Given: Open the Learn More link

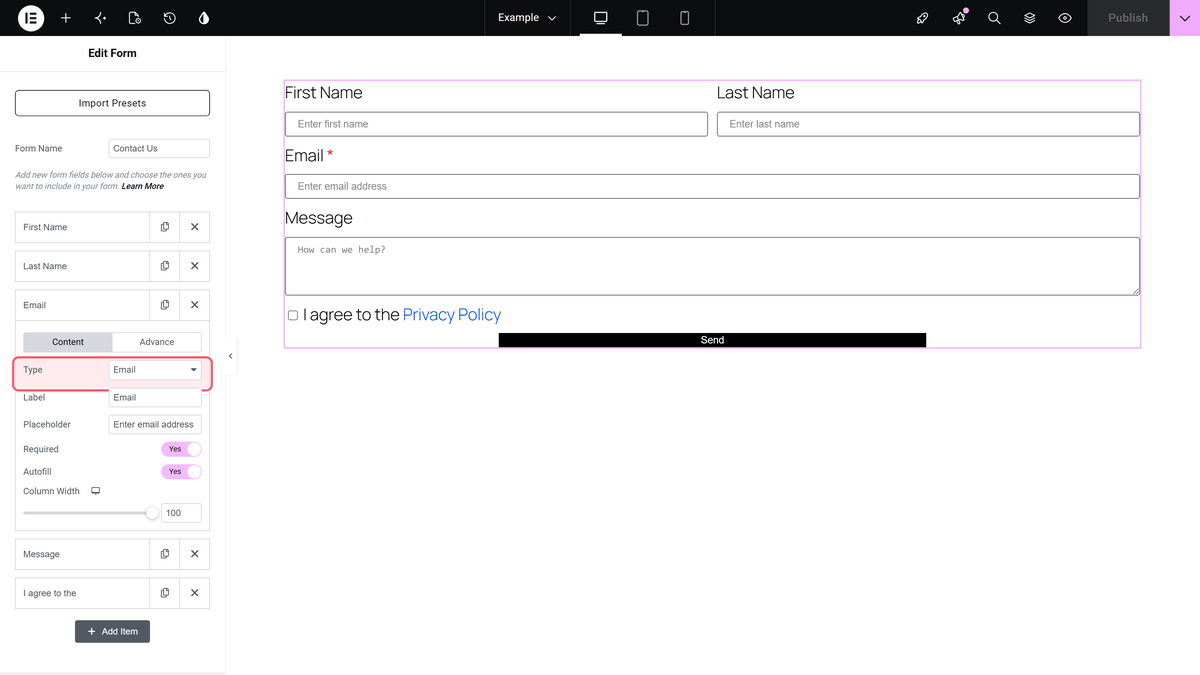Looking at the screenshot, I should tap(143, 186).
